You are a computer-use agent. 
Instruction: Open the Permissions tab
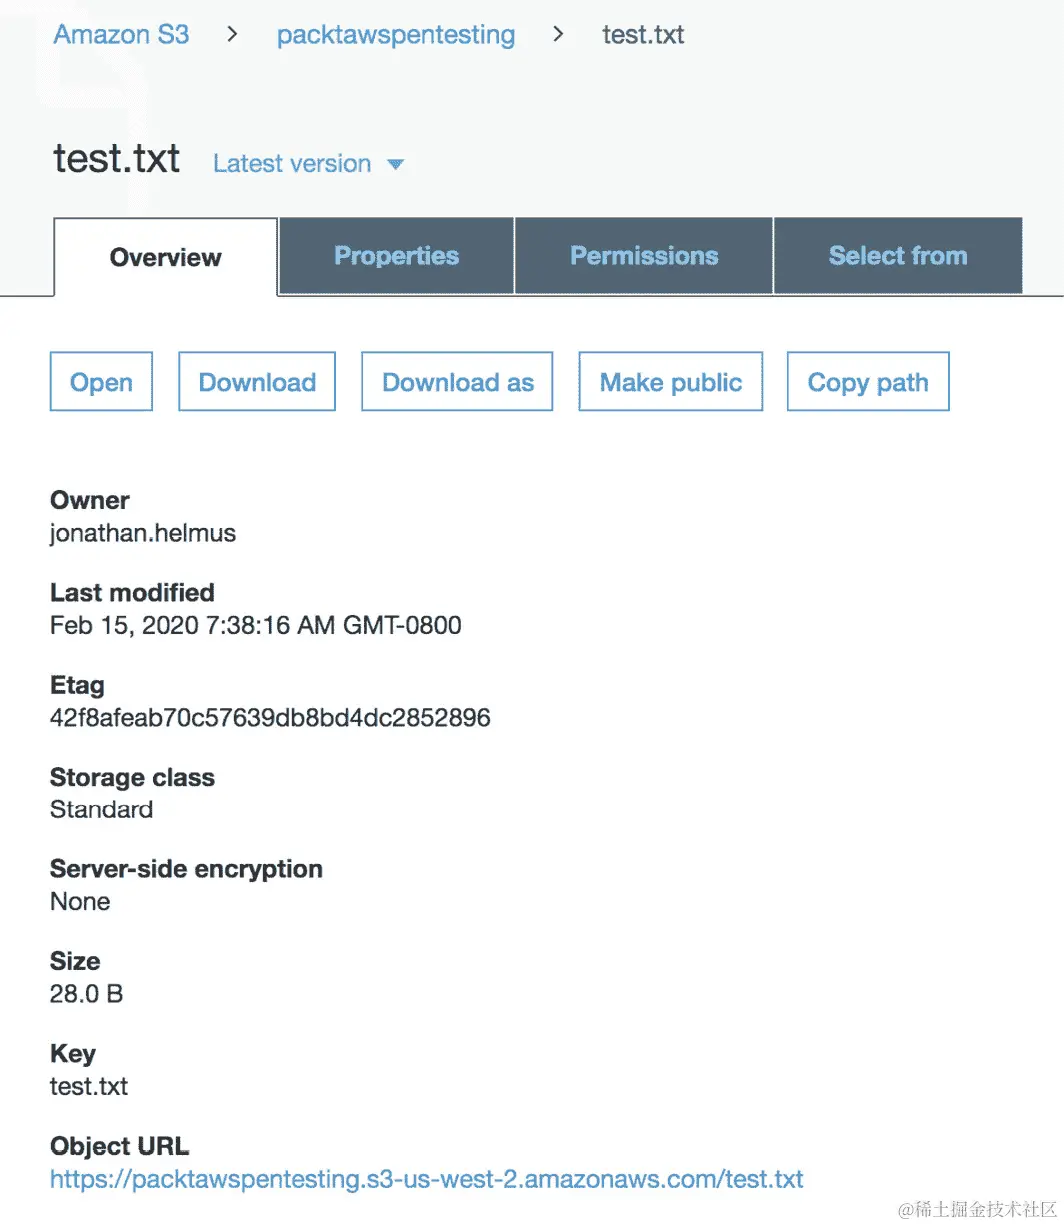[x=644, y=256]
